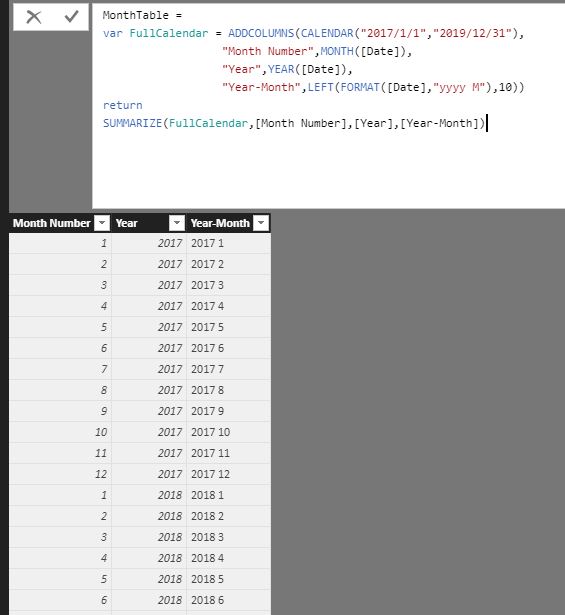Click the "2019/12/31" string in the formula
Screen dimensions: 565x615
pos(472,33)
